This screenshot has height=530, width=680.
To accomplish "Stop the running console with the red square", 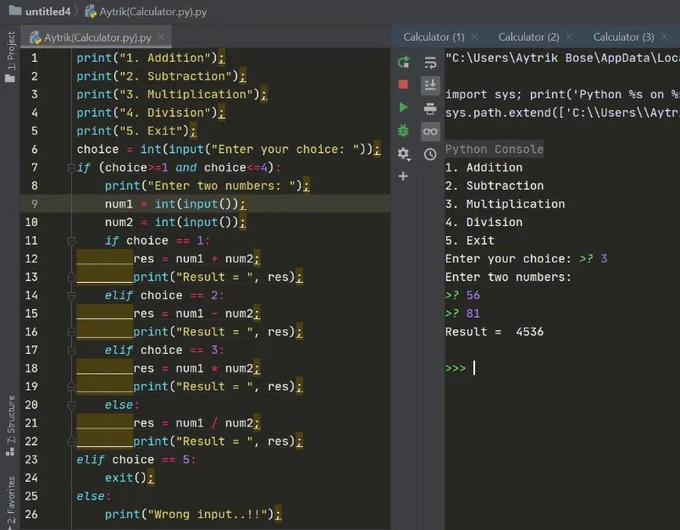I will pos(403,84).
